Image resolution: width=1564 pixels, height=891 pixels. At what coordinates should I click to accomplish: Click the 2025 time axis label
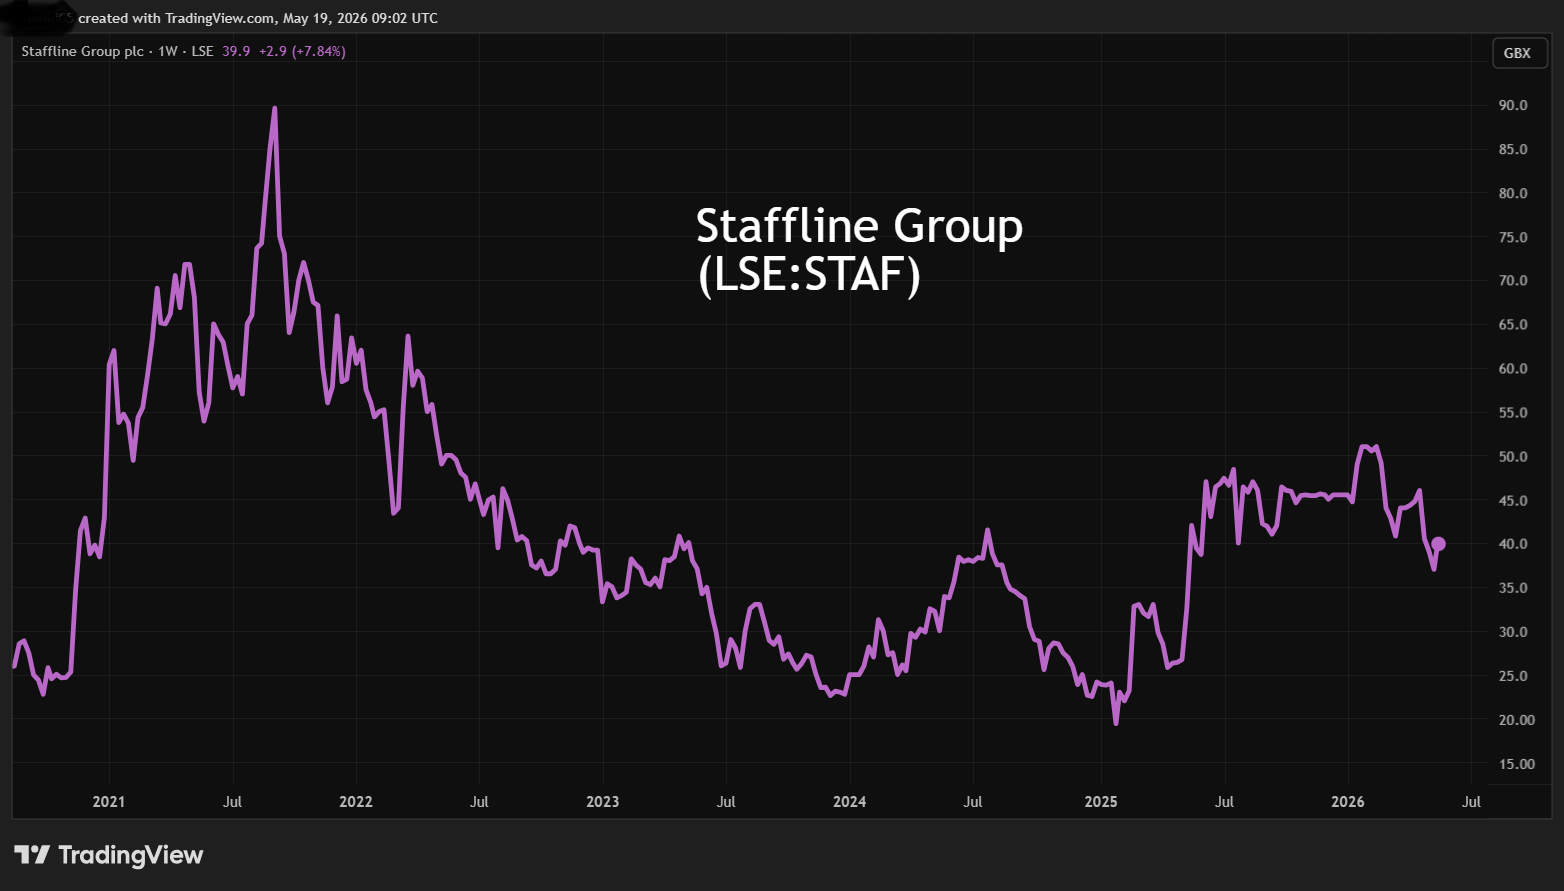pyautogui.click(x=1101, y=802)
